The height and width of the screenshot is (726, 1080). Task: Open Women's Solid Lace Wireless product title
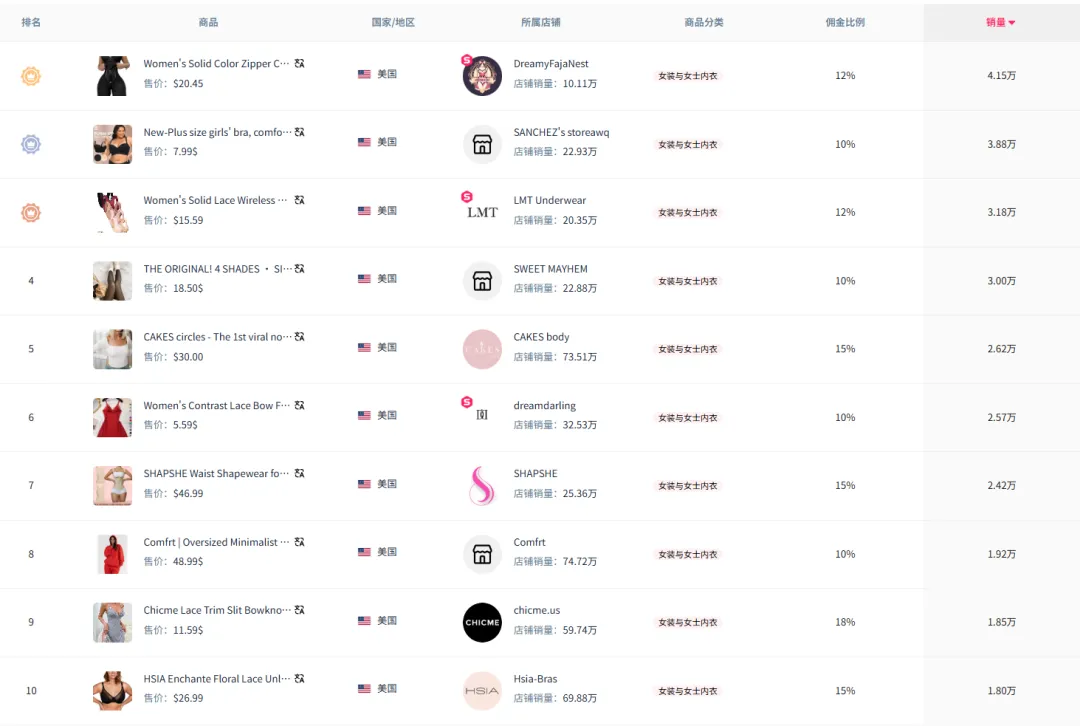[215, 200]
